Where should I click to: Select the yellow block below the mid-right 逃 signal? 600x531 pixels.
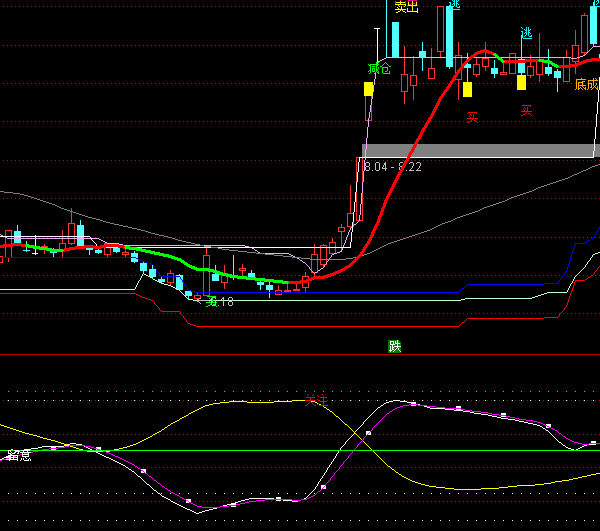pos(522,83)
